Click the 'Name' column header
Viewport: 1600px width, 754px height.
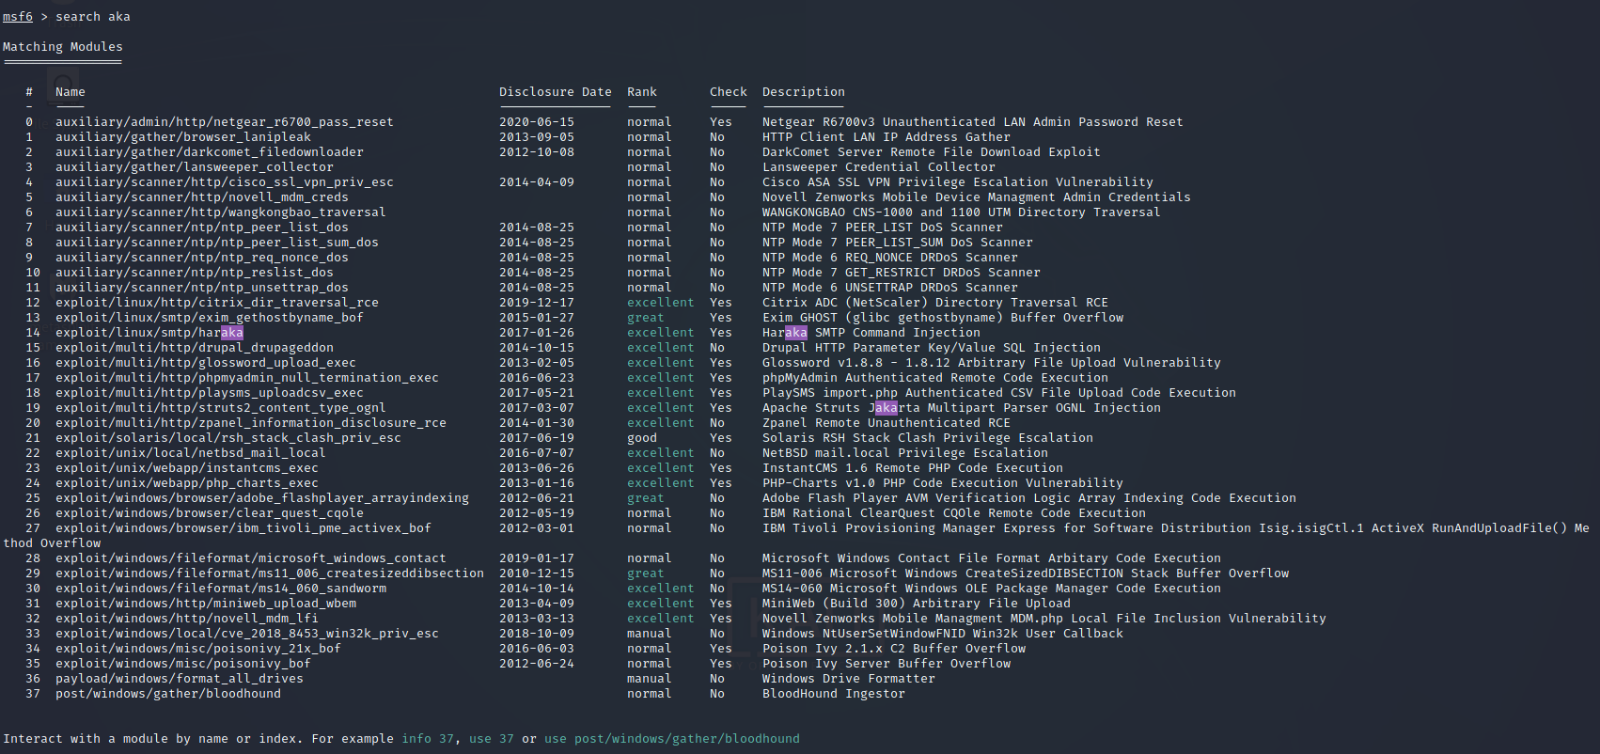[70, 92]
